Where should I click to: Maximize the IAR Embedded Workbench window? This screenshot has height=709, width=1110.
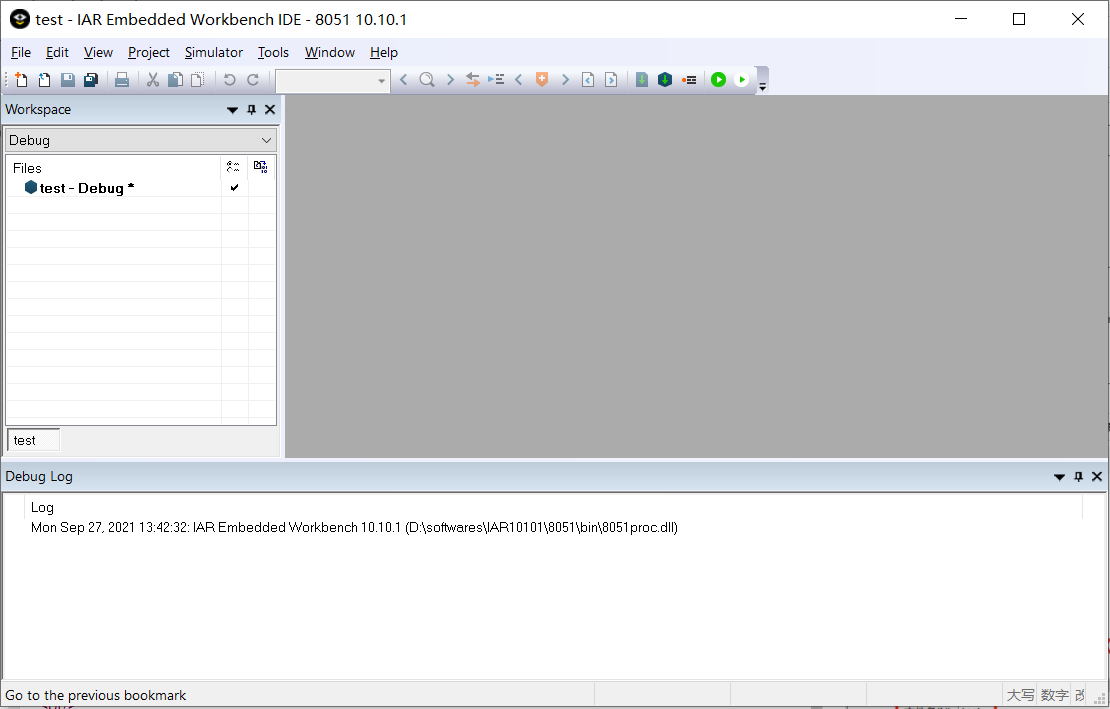click(x=1019, y=19)
